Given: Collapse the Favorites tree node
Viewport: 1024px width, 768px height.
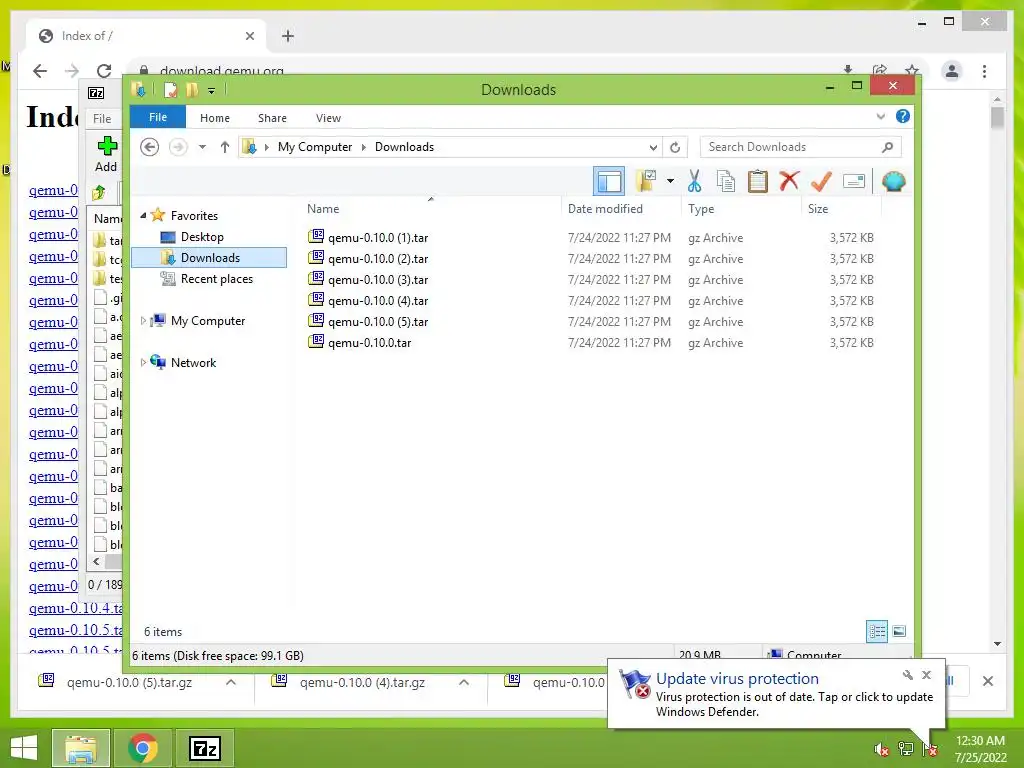Looking at the screenshot, I should click(143, 215).
